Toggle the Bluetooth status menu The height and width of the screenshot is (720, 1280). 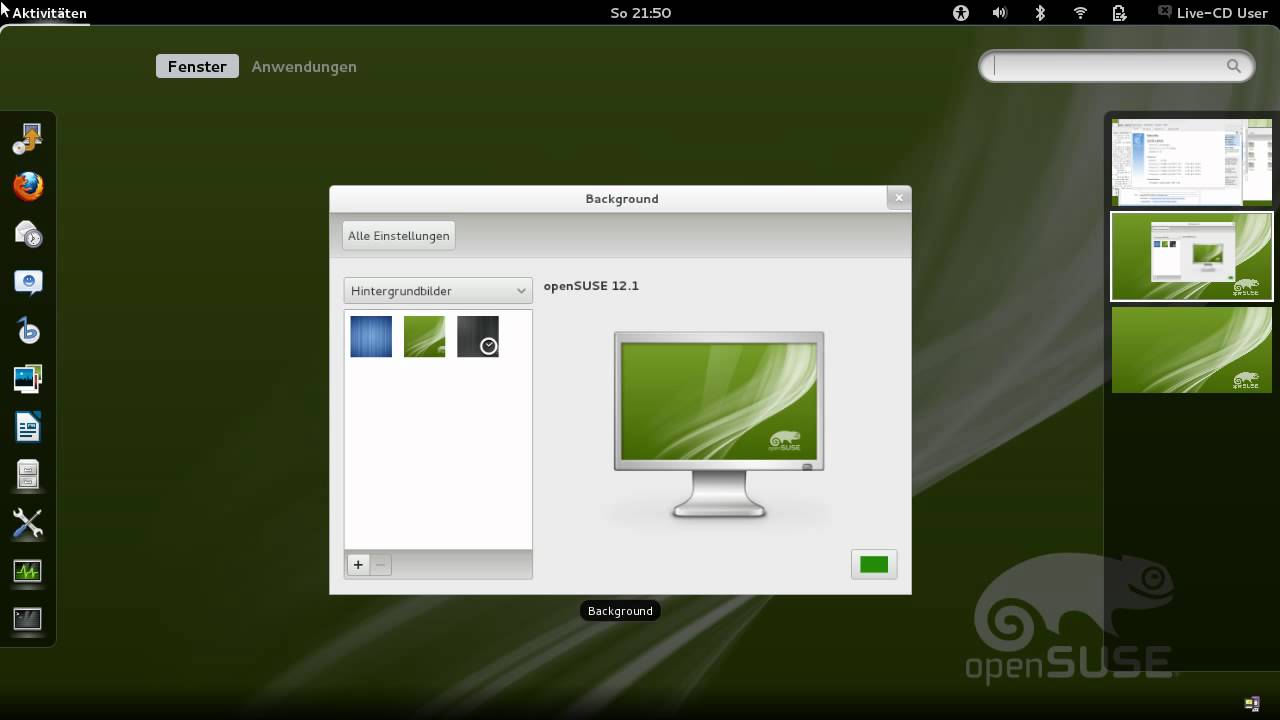click(x=1040, y=13)
